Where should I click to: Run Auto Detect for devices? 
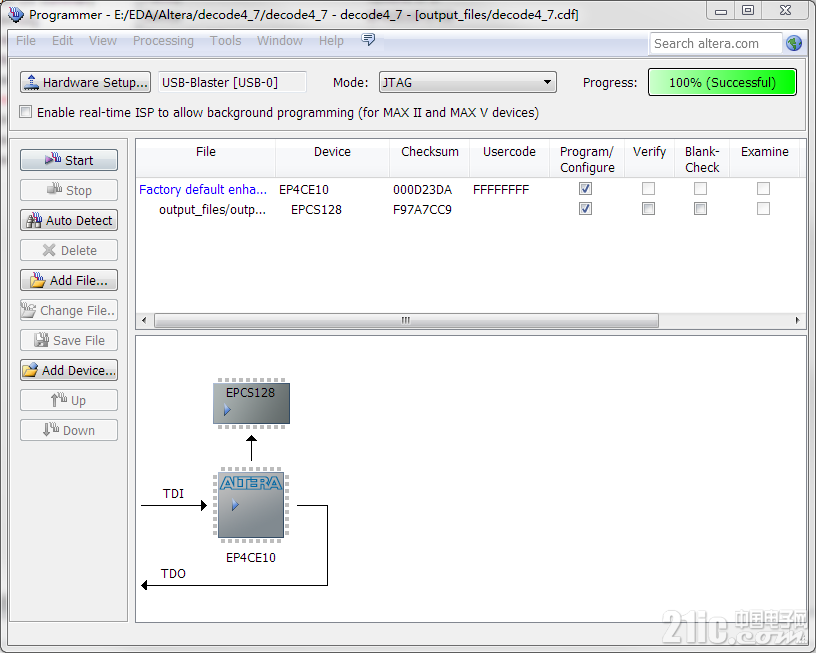[x=69, y=220]
